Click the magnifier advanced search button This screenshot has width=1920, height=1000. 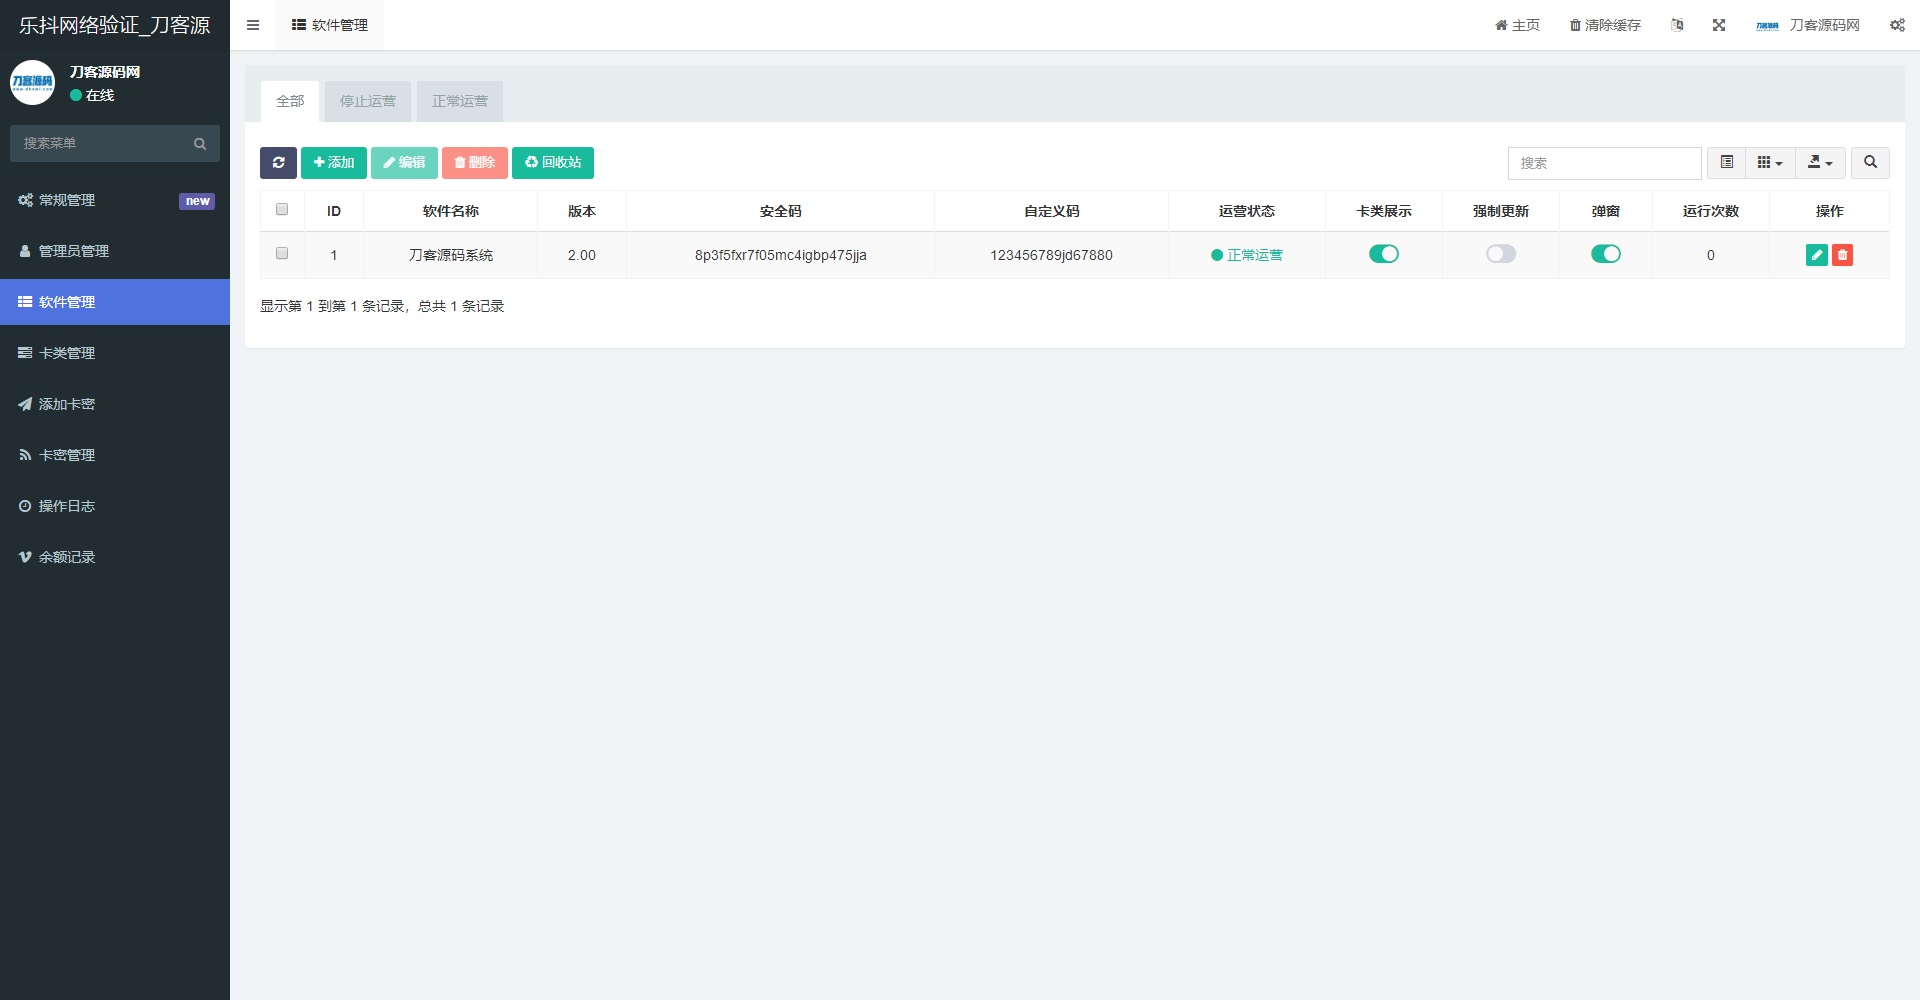(x=1869, y=163)
